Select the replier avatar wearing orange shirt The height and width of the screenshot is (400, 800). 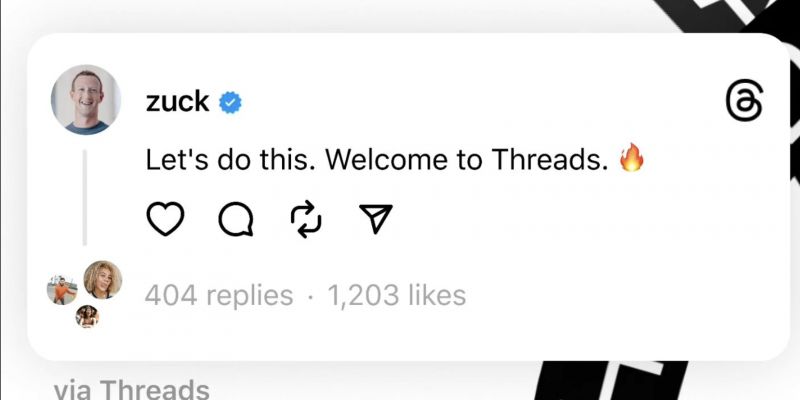click(62, 289)
